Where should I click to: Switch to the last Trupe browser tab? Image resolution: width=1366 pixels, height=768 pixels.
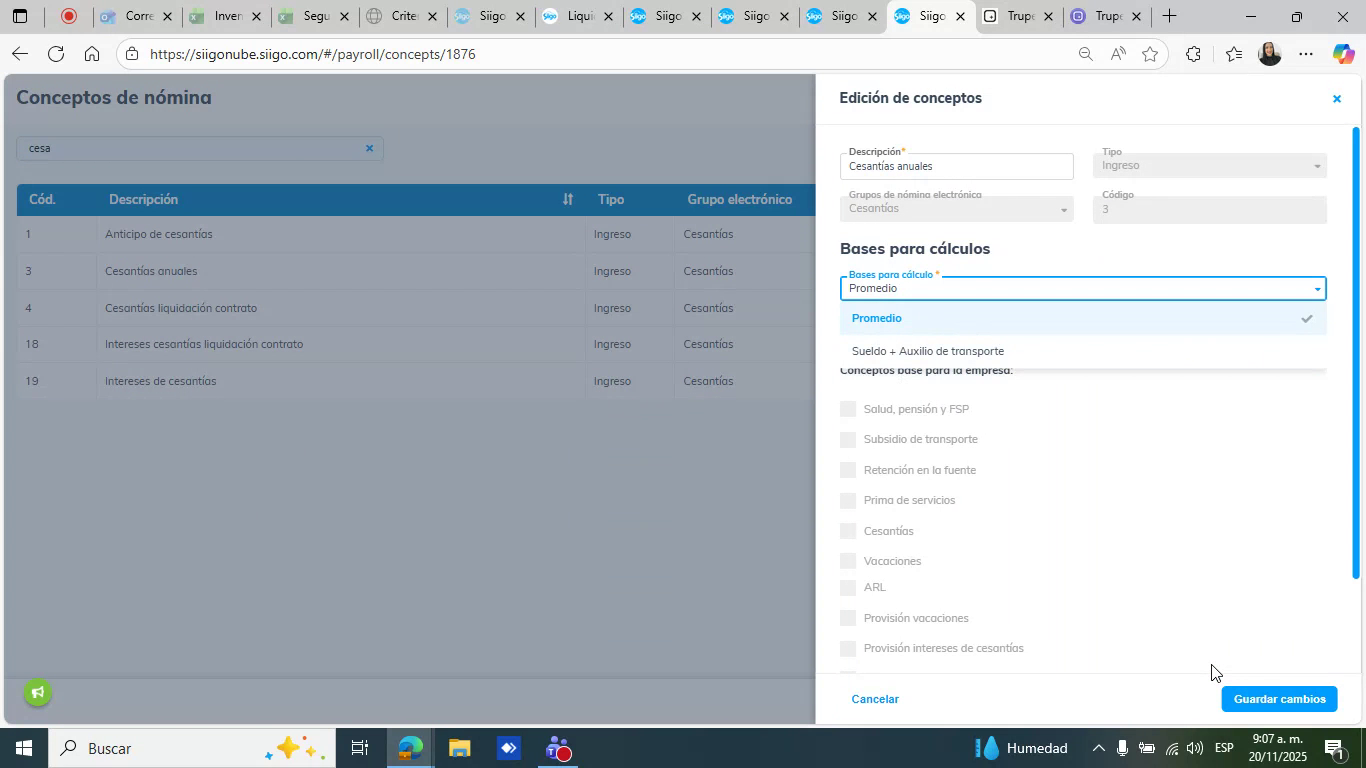click(x=1106, y=16)
